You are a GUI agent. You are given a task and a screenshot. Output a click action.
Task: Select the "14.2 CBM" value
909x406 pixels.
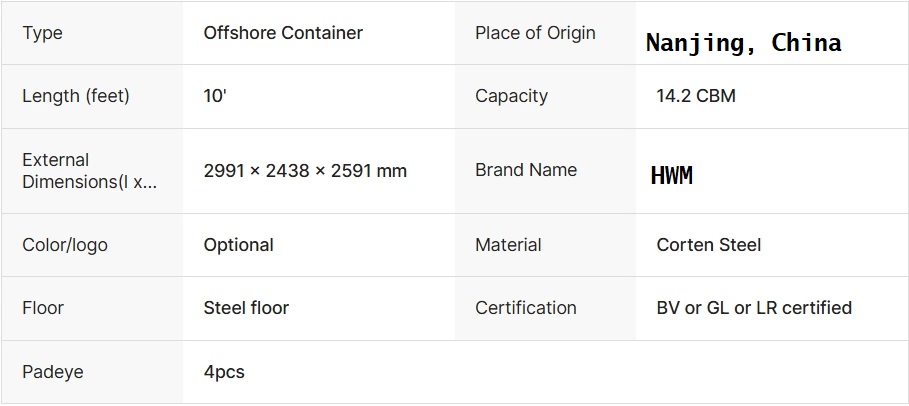click(x=696, y=96)
